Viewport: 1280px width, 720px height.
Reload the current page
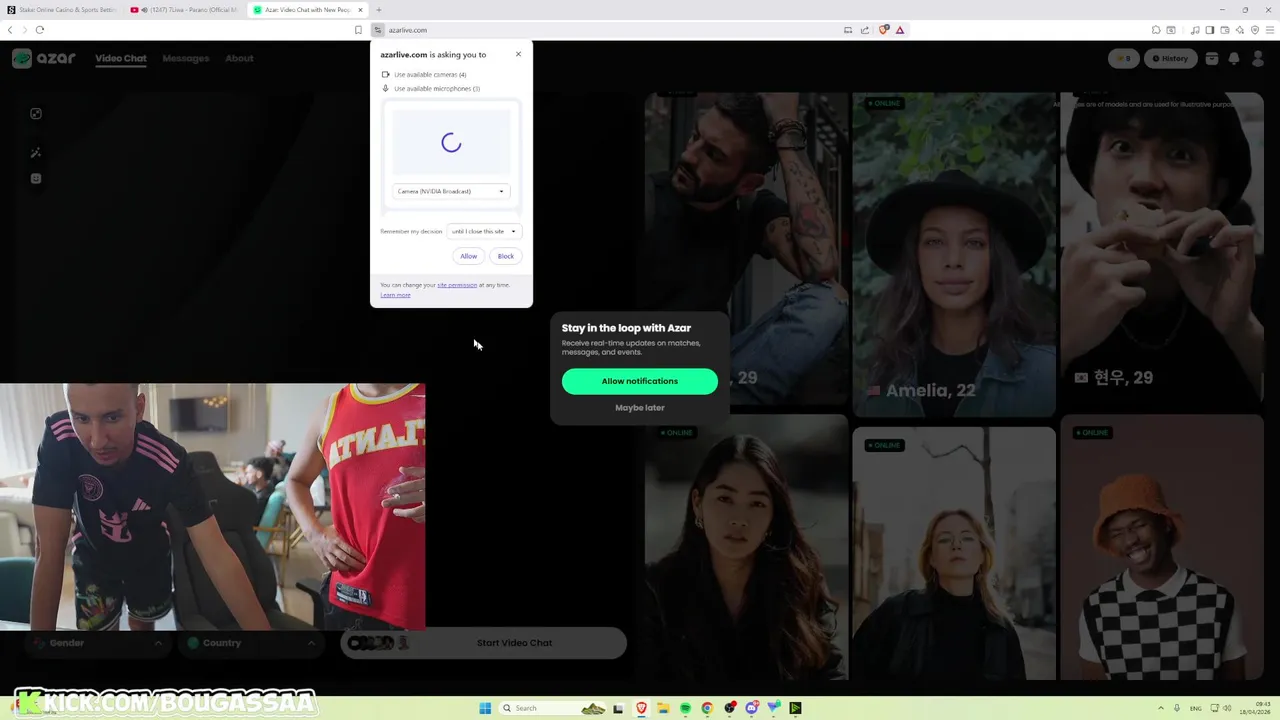[x=40, y=30]
